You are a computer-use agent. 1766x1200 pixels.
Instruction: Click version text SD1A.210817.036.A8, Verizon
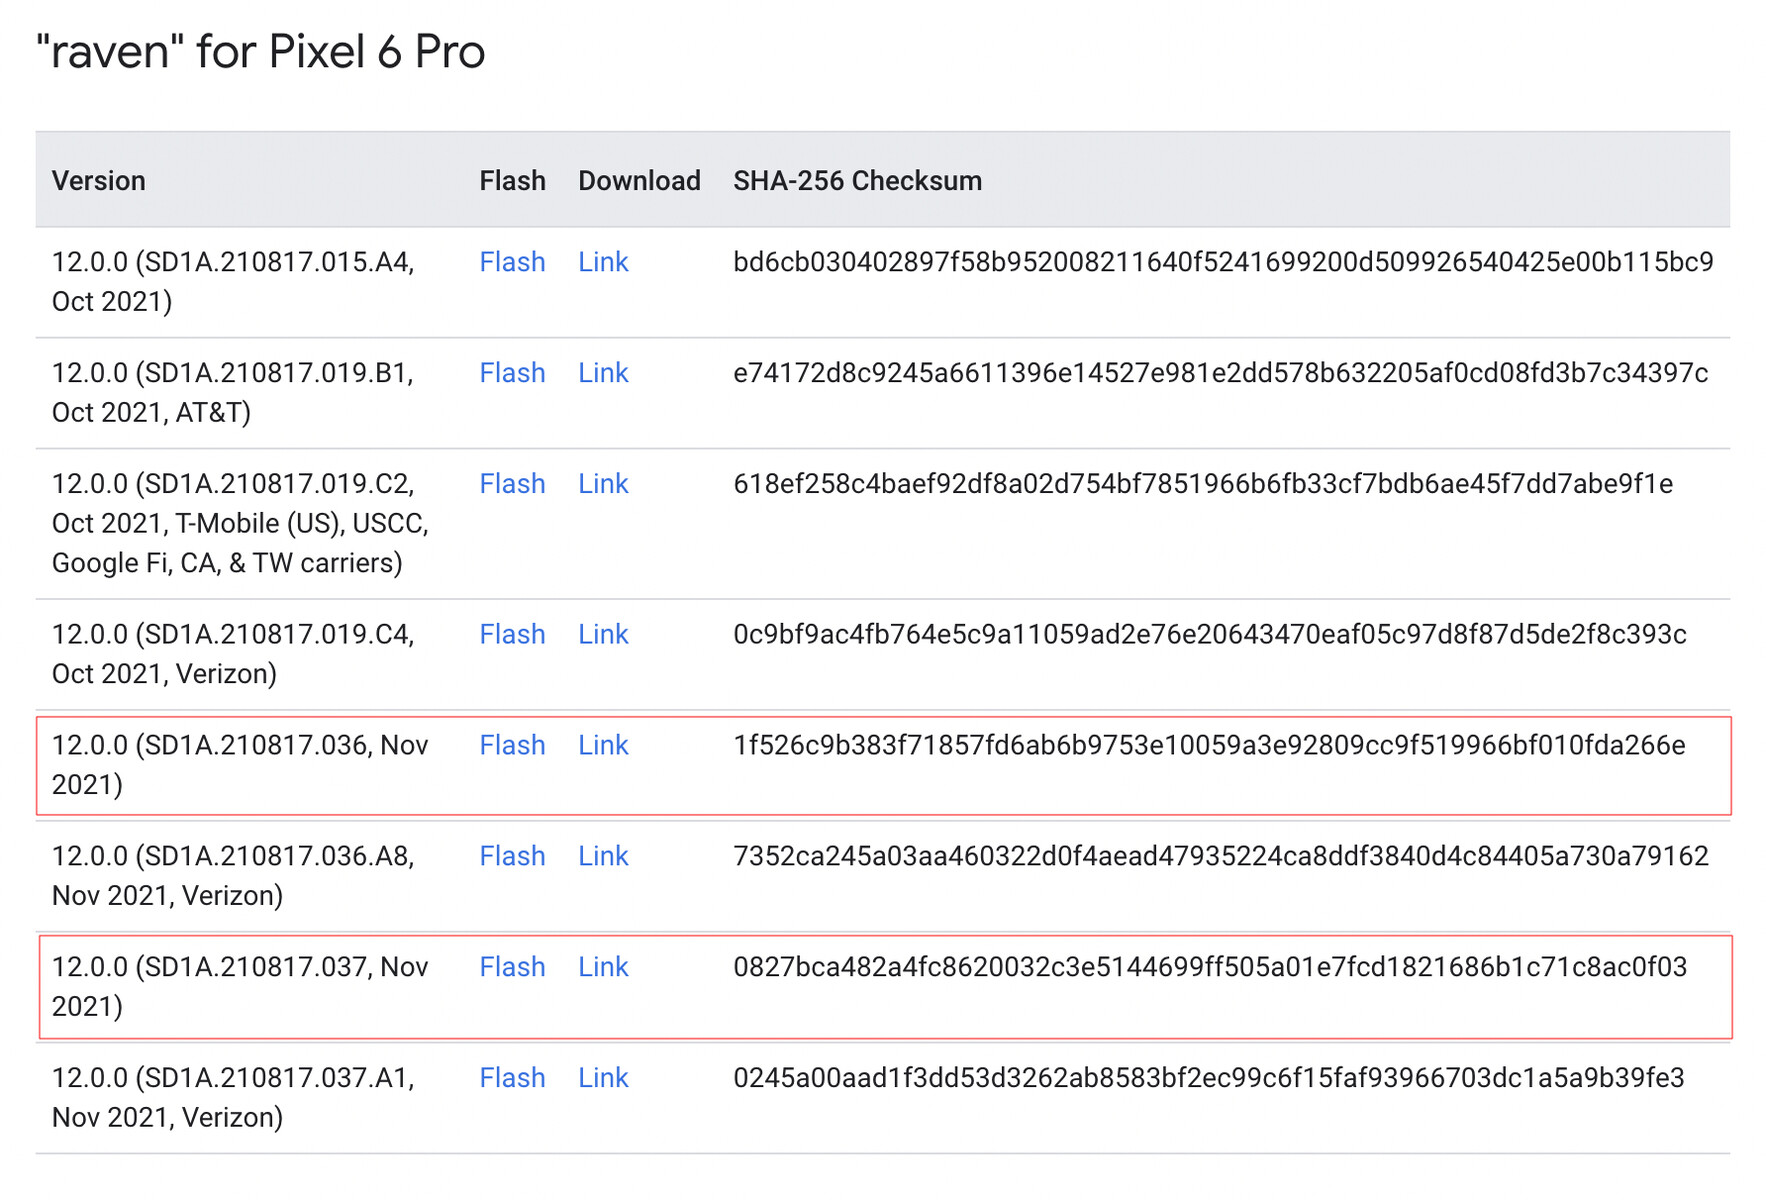[x=233, y=877]
